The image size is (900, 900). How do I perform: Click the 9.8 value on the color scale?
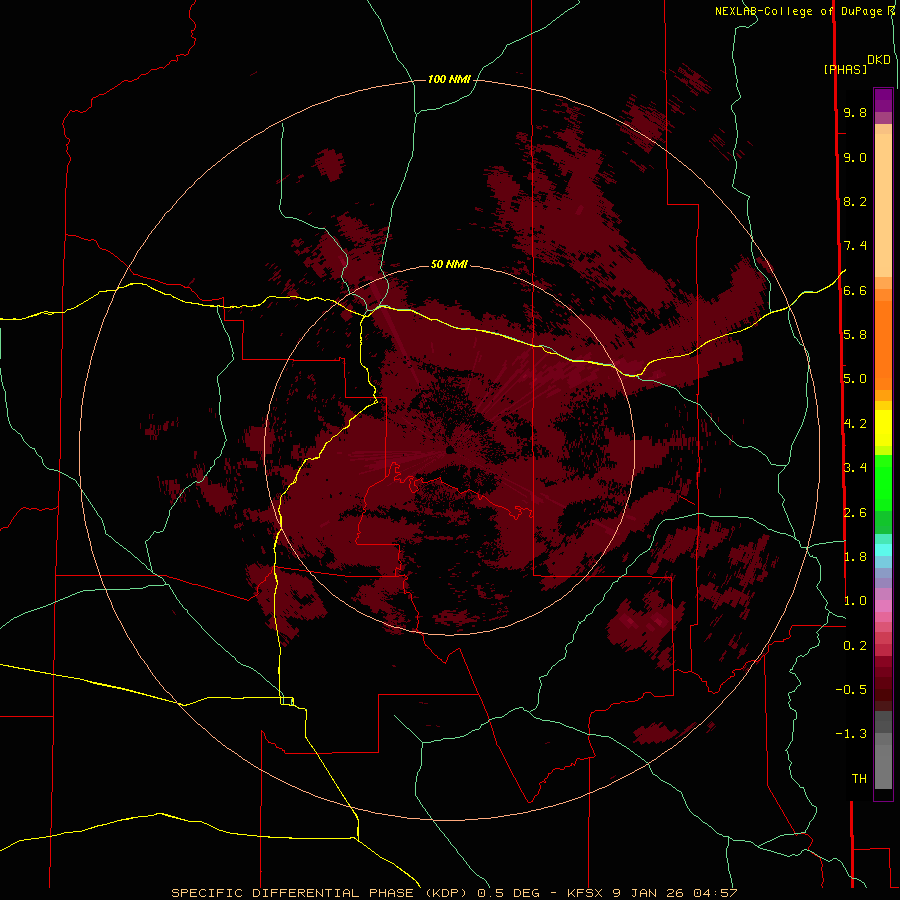(x=855, y=112)
